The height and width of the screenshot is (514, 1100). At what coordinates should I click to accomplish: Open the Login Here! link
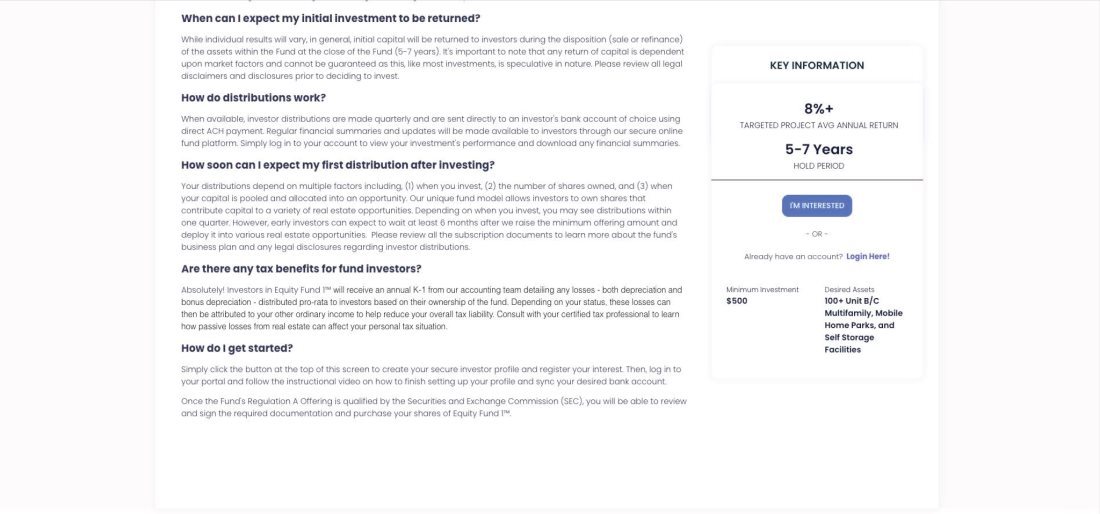coord(867,257)
